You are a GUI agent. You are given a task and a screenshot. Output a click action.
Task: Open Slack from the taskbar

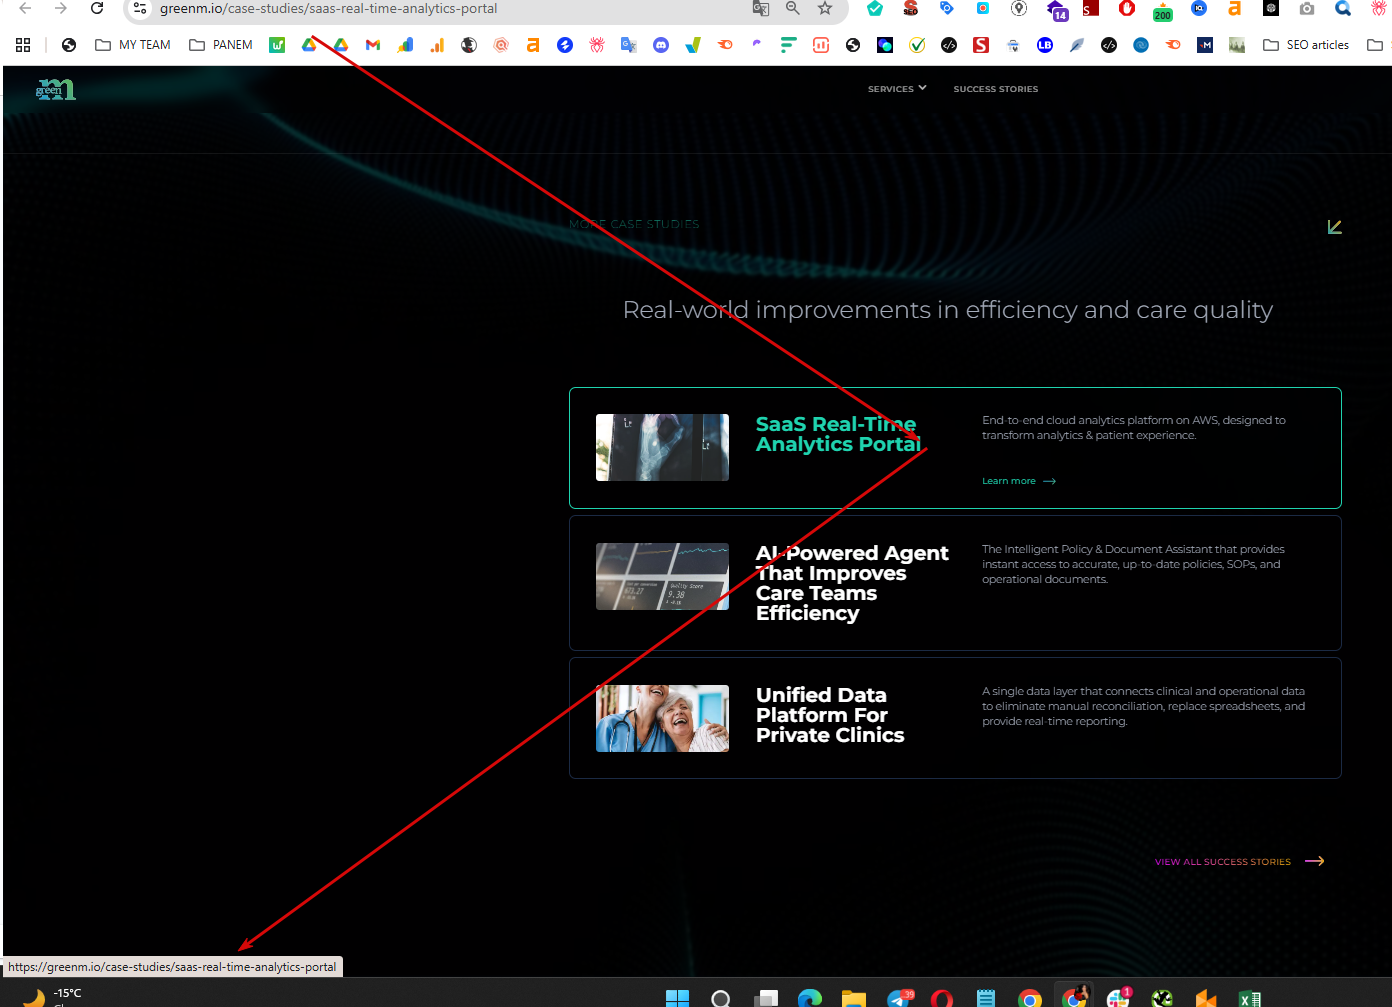pos(1117,998)
